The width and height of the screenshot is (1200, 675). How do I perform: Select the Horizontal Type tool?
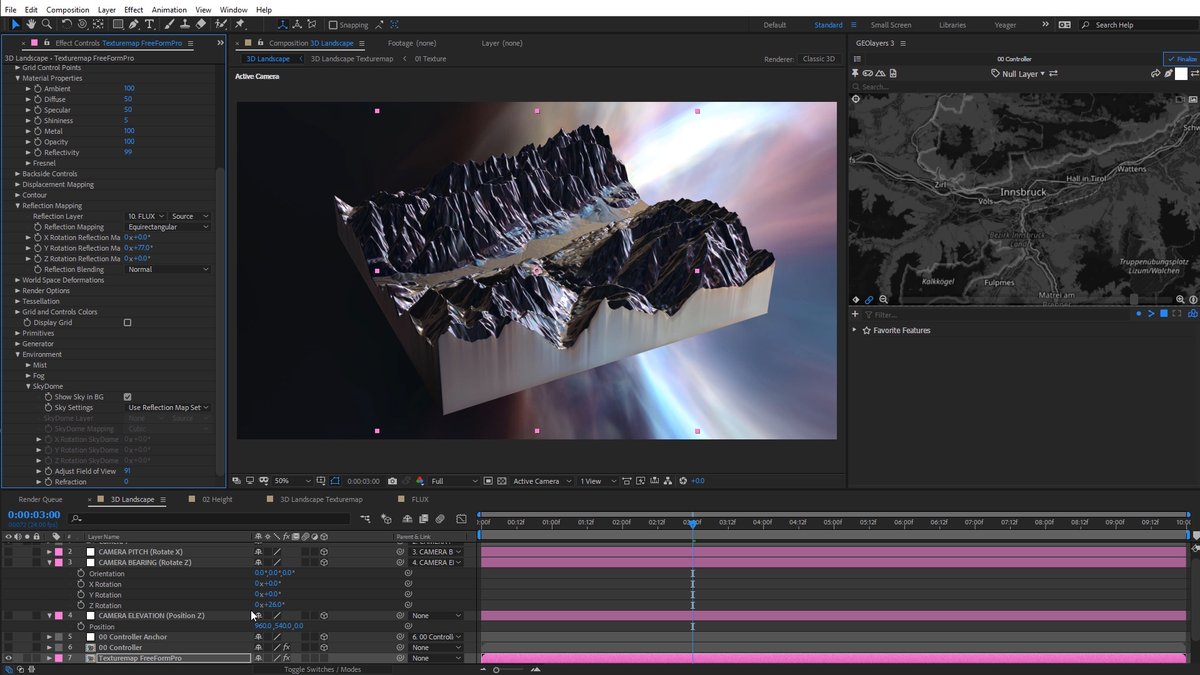coord(150,24)
